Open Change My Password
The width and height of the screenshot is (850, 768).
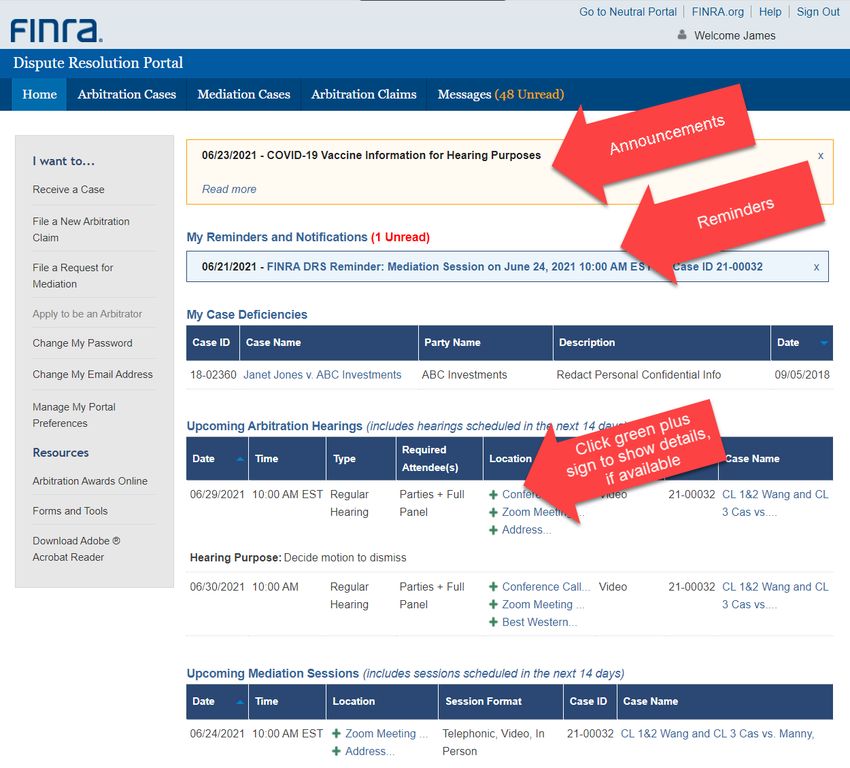click(x=82, y=344)
